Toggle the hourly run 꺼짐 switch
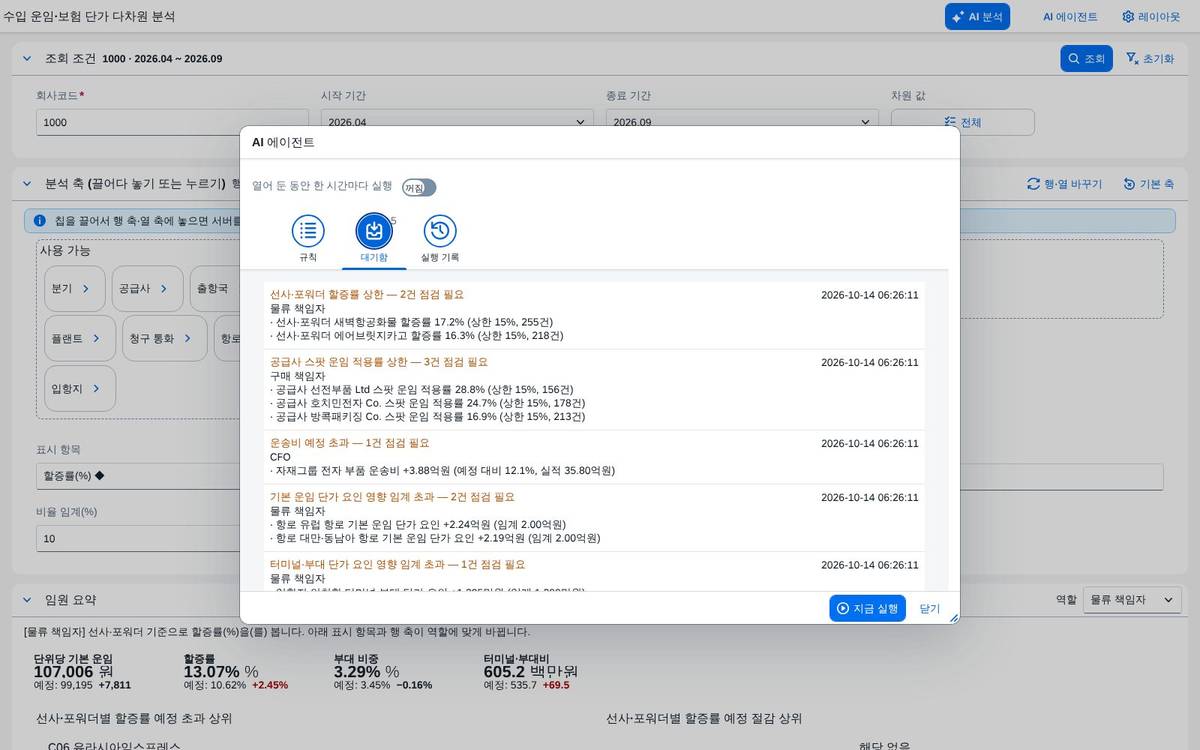This screenshot has height=750, width=1200. point(419,187)
